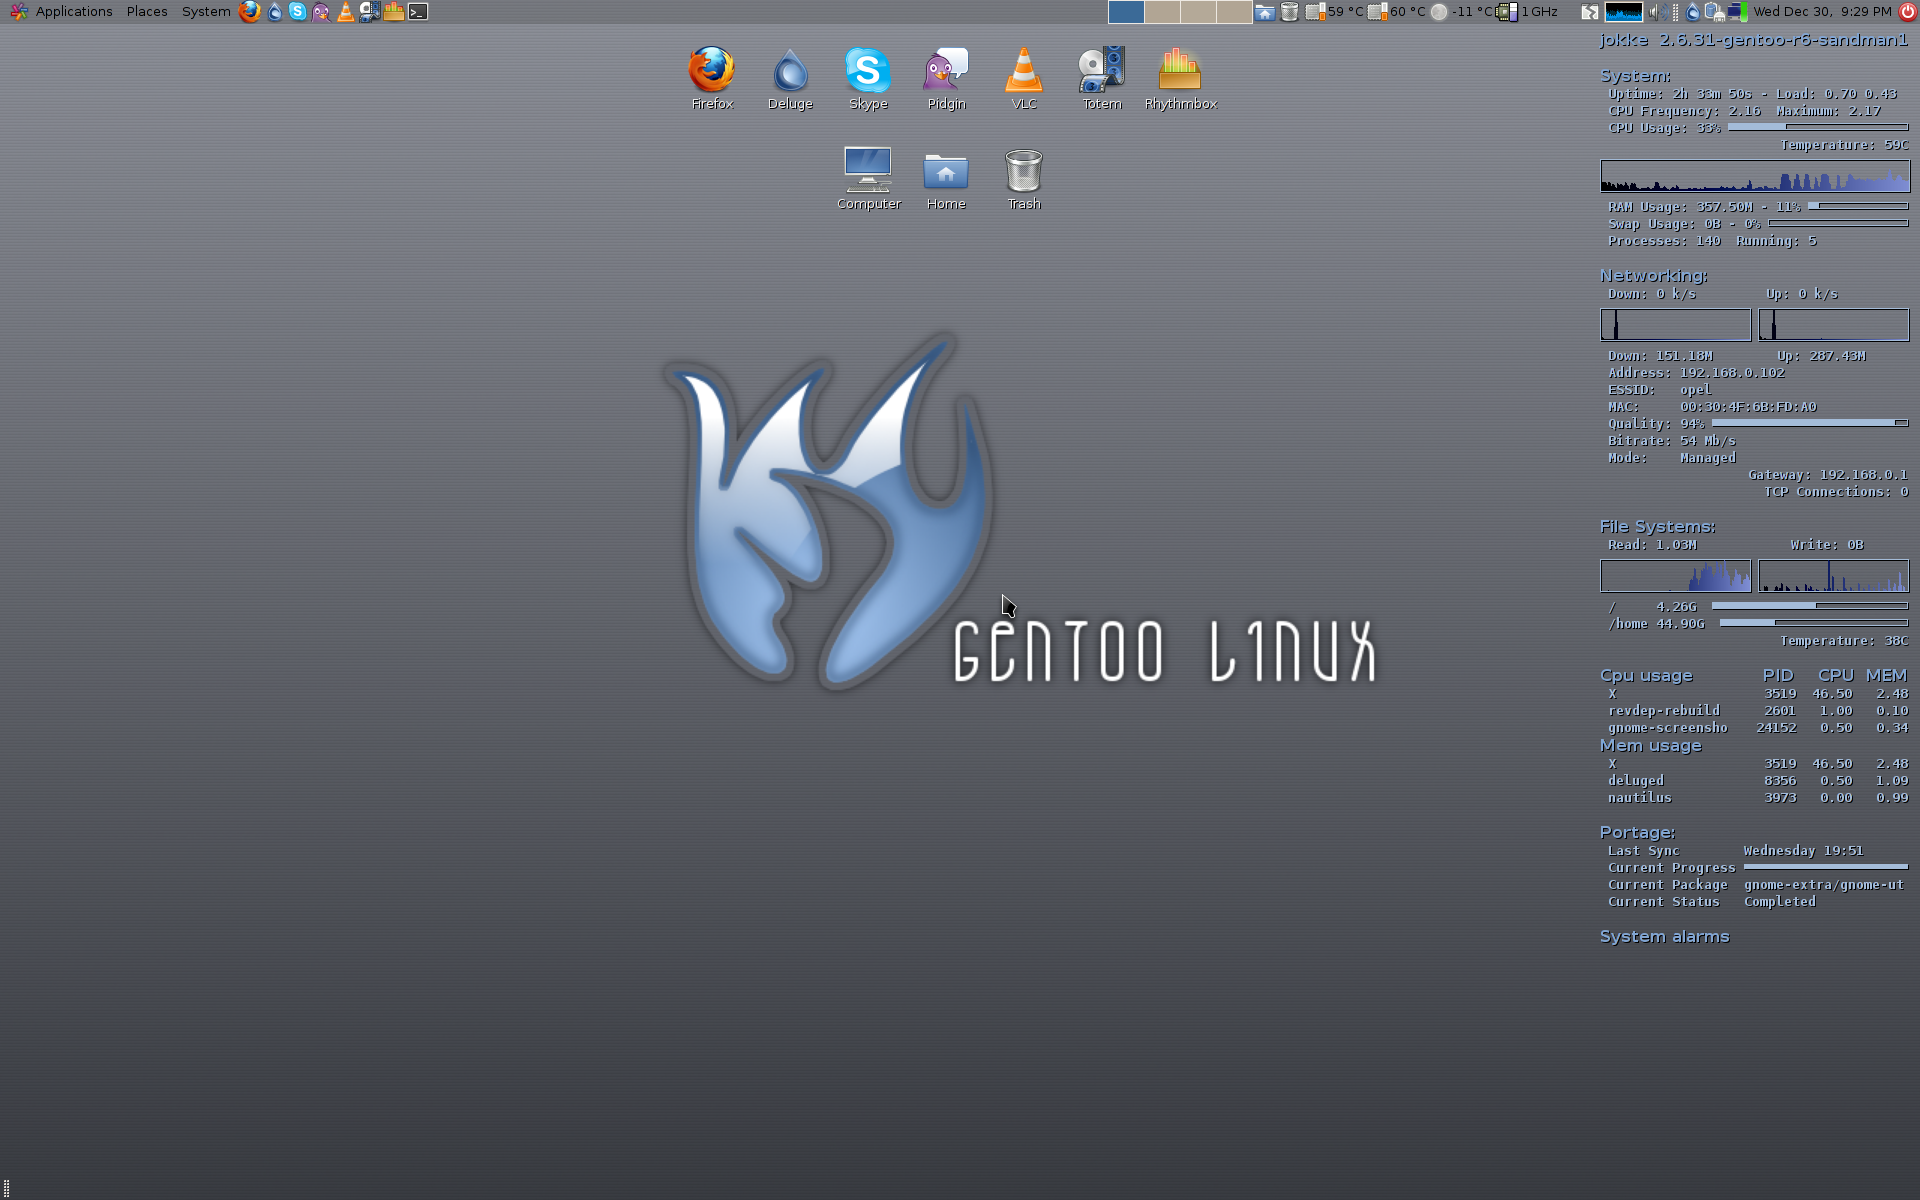The height and width of the screenshot is (1200, 1920).
Task: Switch to the third workspace
Action: pos(1198,12)
